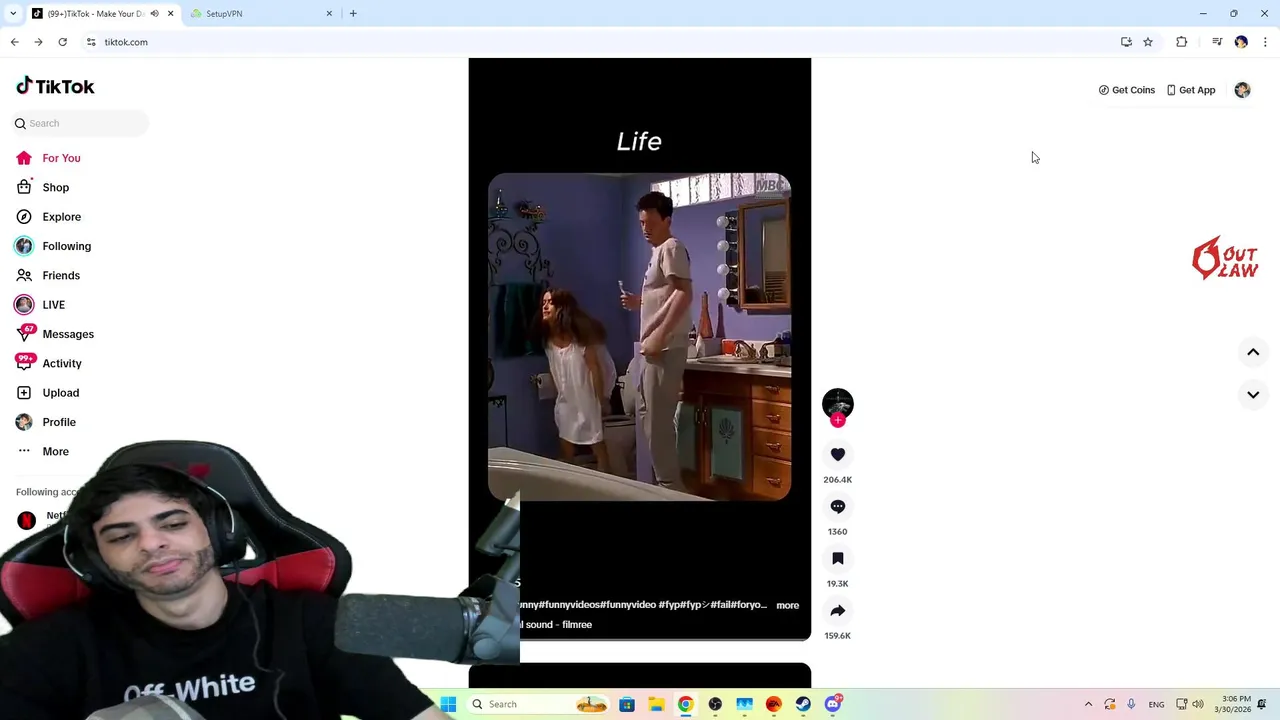Open a new browser tab

pyautogui.click(x=353, y=14)
